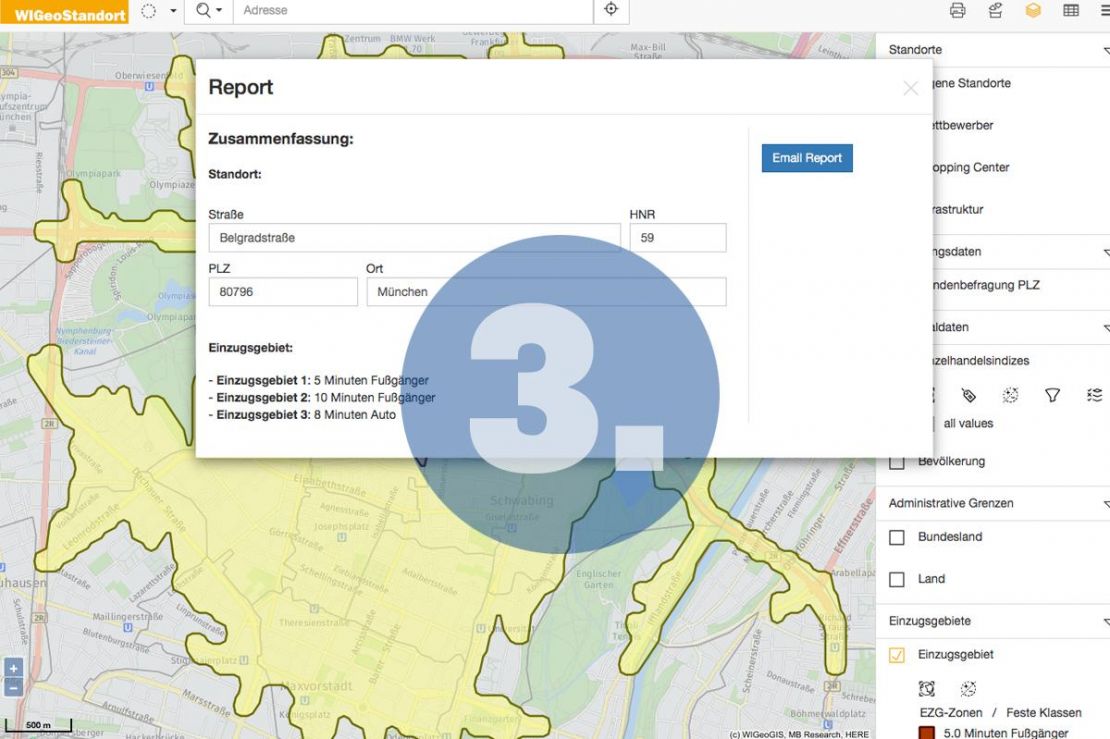Click the 'Einzugsgebiet 1: 5 Minuten Fußgänger' line
The height and width of the screenshot is (739, 1110).
[x=319, y=380]
